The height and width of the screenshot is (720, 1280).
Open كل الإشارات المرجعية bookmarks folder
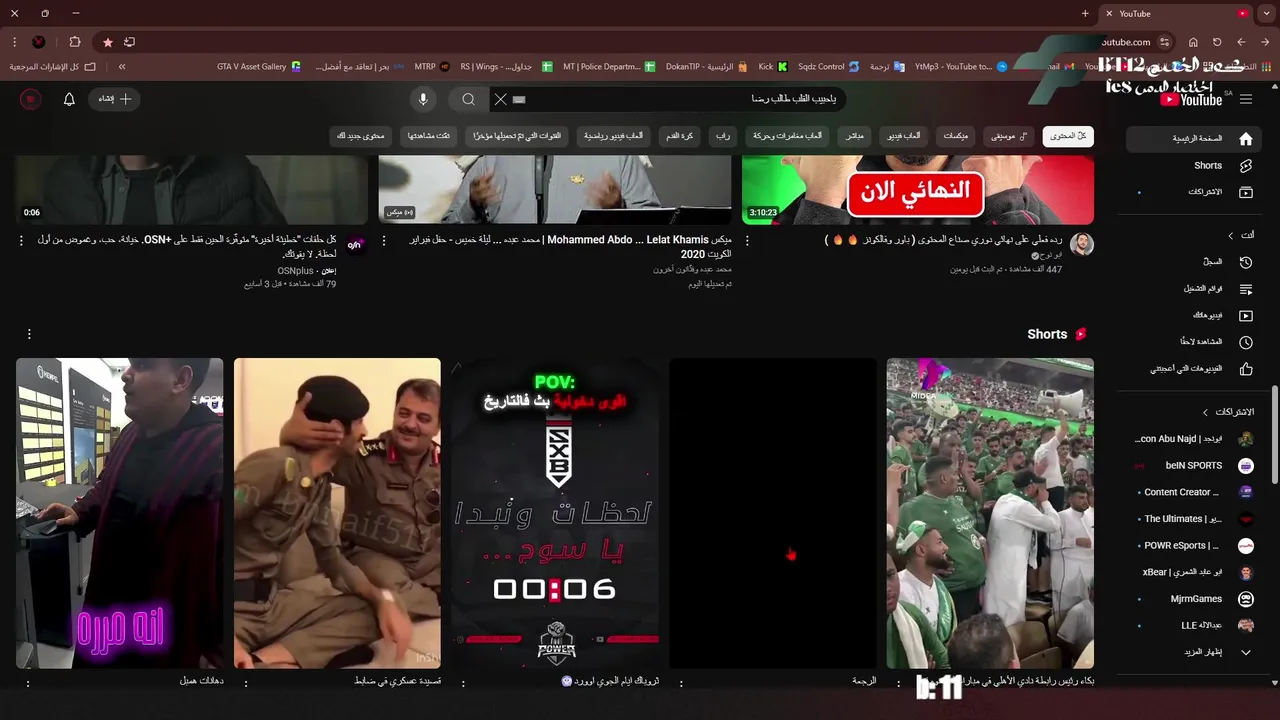[52, 67]
